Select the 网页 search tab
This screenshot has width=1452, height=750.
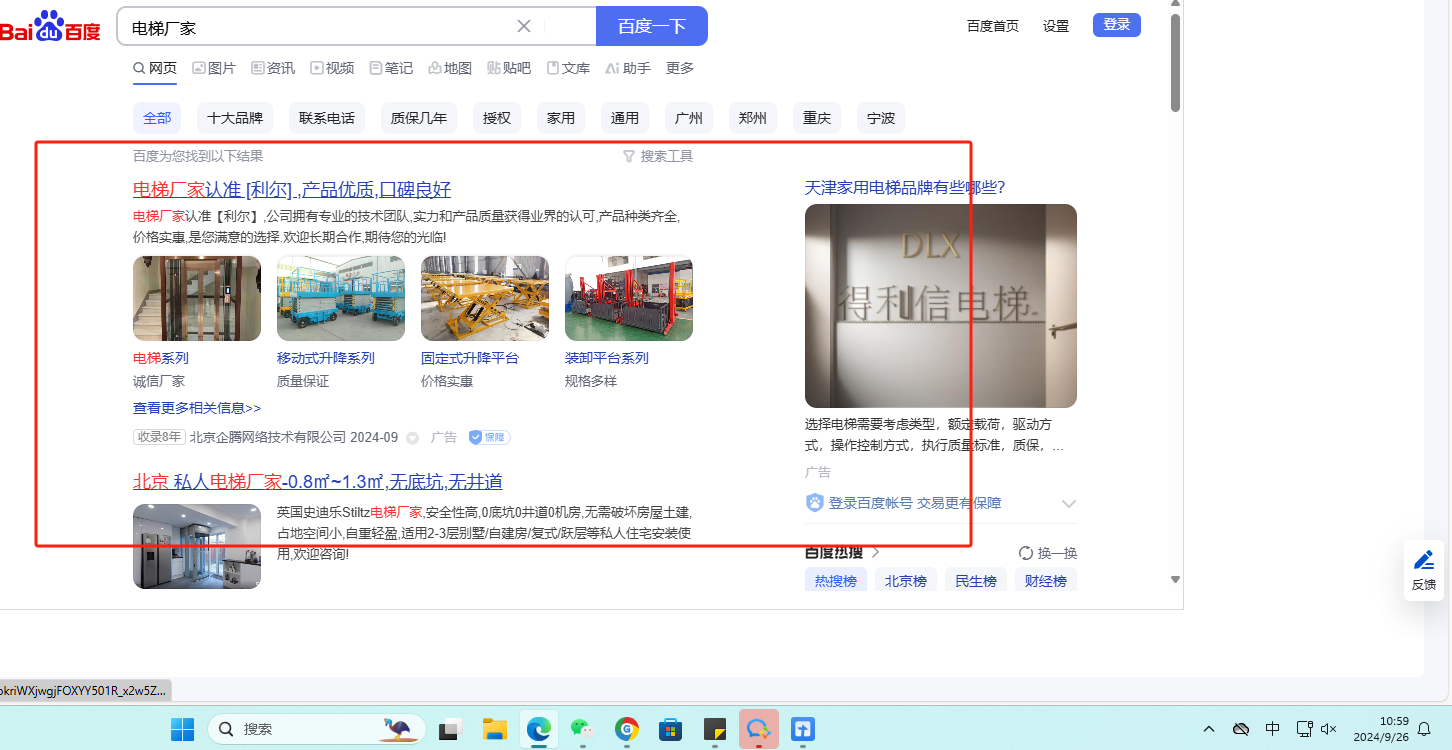coord(155,68)
